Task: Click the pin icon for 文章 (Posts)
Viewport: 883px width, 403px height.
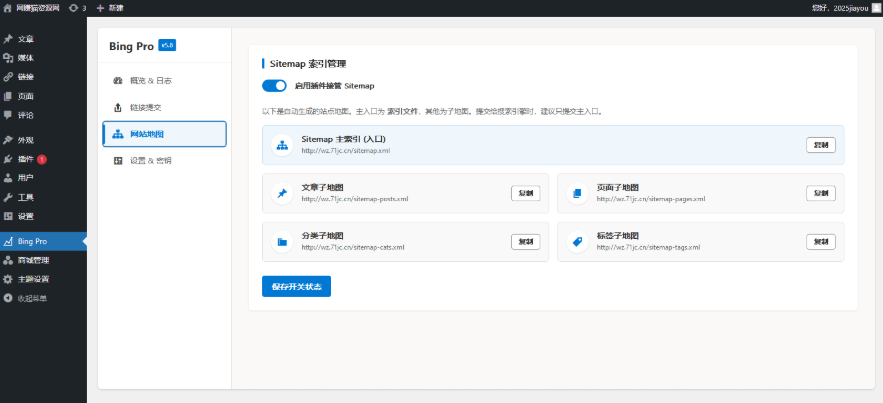Action: (x=8, y=39)
